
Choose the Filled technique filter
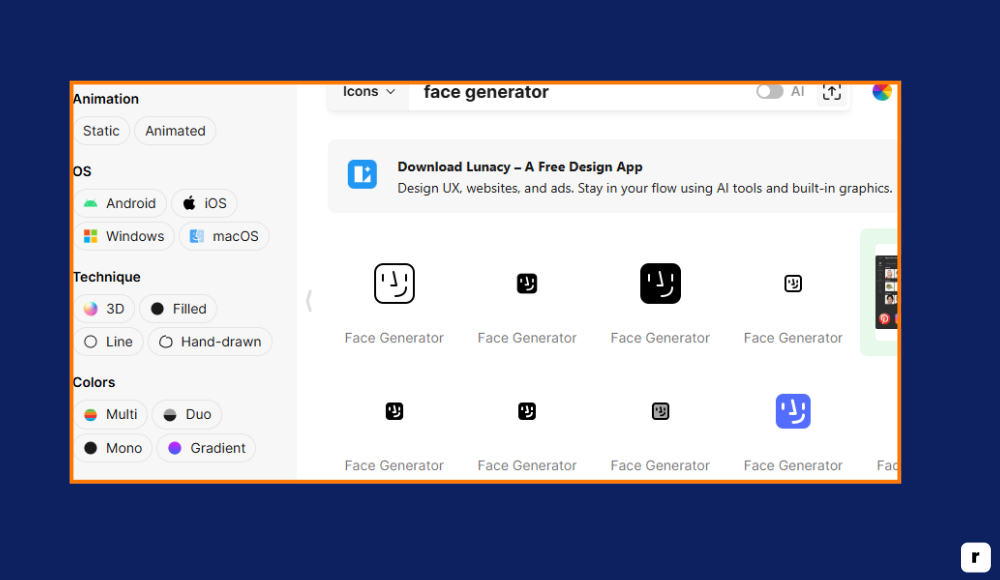tap(178, 309)
